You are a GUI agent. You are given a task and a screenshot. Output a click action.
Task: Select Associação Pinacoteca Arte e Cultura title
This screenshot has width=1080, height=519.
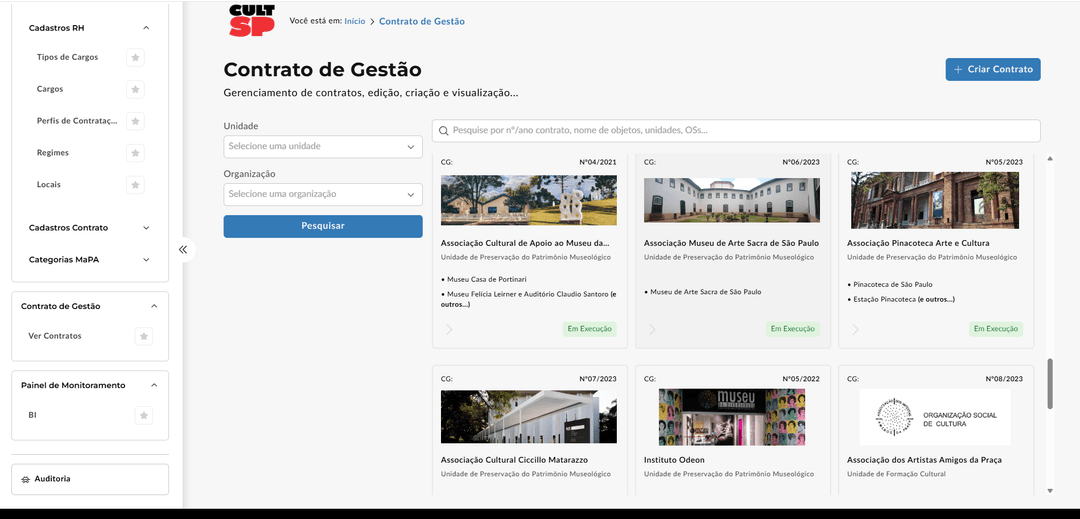pyautogui.click(x=918, y=243)
